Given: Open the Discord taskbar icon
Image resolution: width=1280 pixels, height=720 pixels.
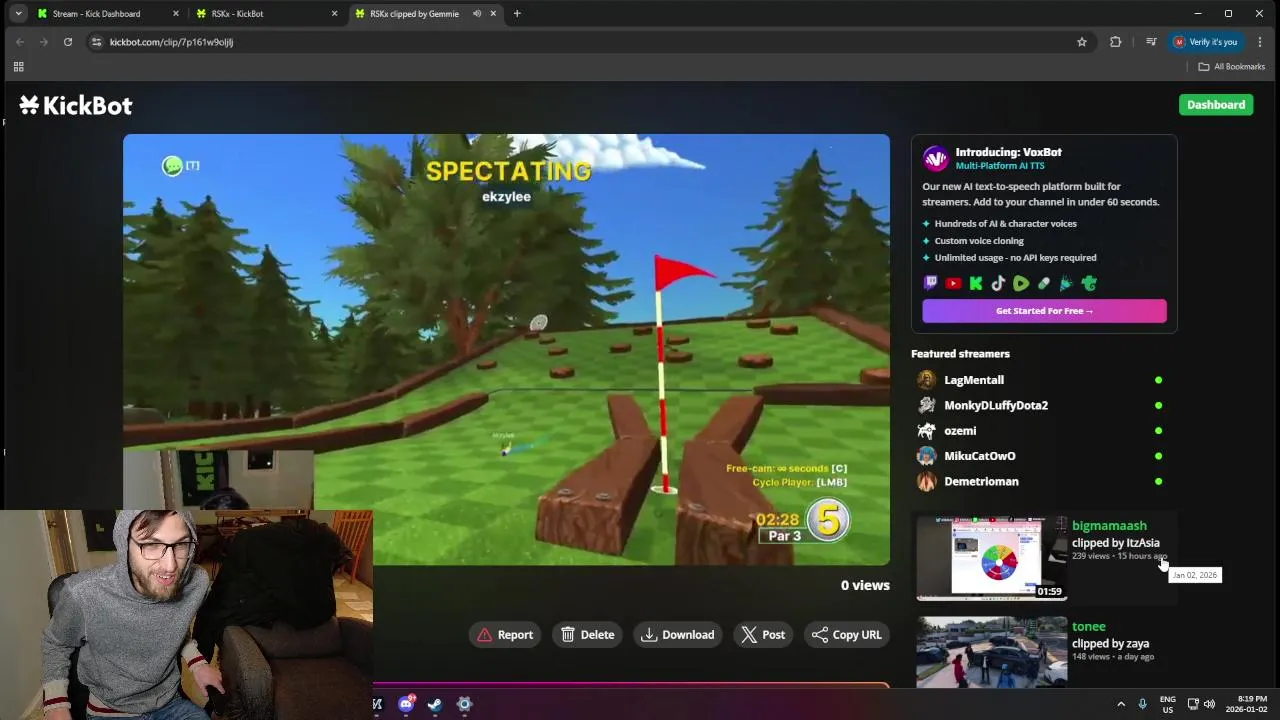Looking at the screenshot, I should (x=406, y=704).
